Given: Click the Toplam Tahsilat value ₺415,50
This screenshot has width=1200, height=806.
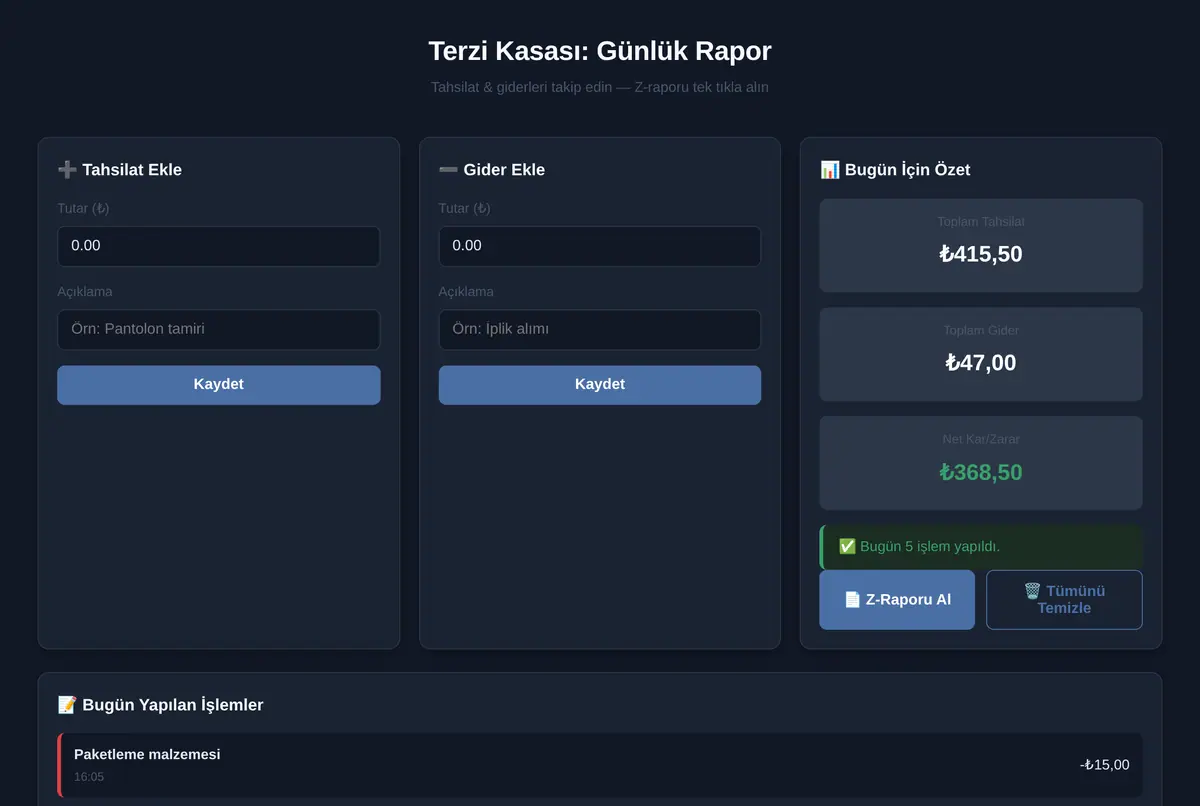Looking at the screenshot, I should click(x=981, y=254).
